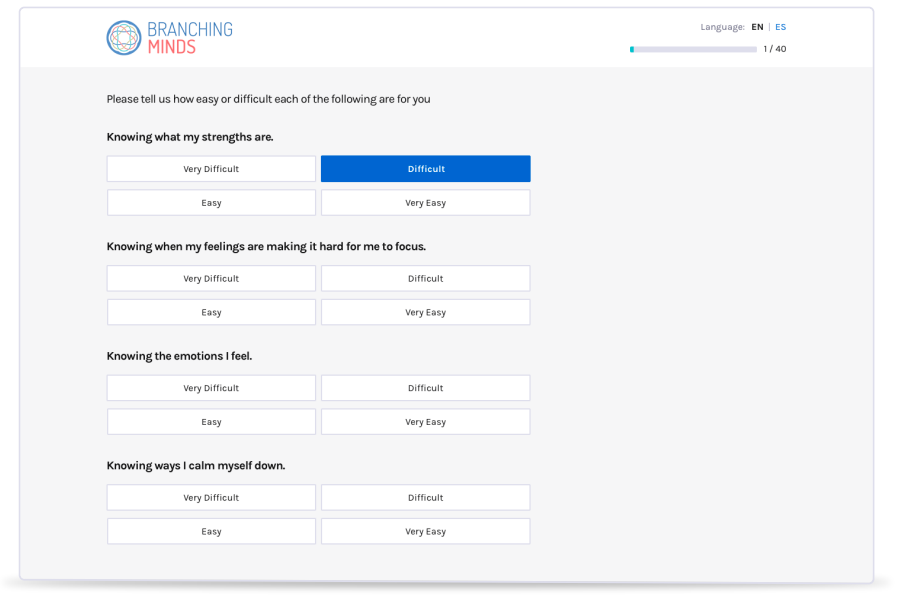Choose Very Difficult for knowing my strengths
899x599 pixels.
pyautogui.click(x=211, y=169)
